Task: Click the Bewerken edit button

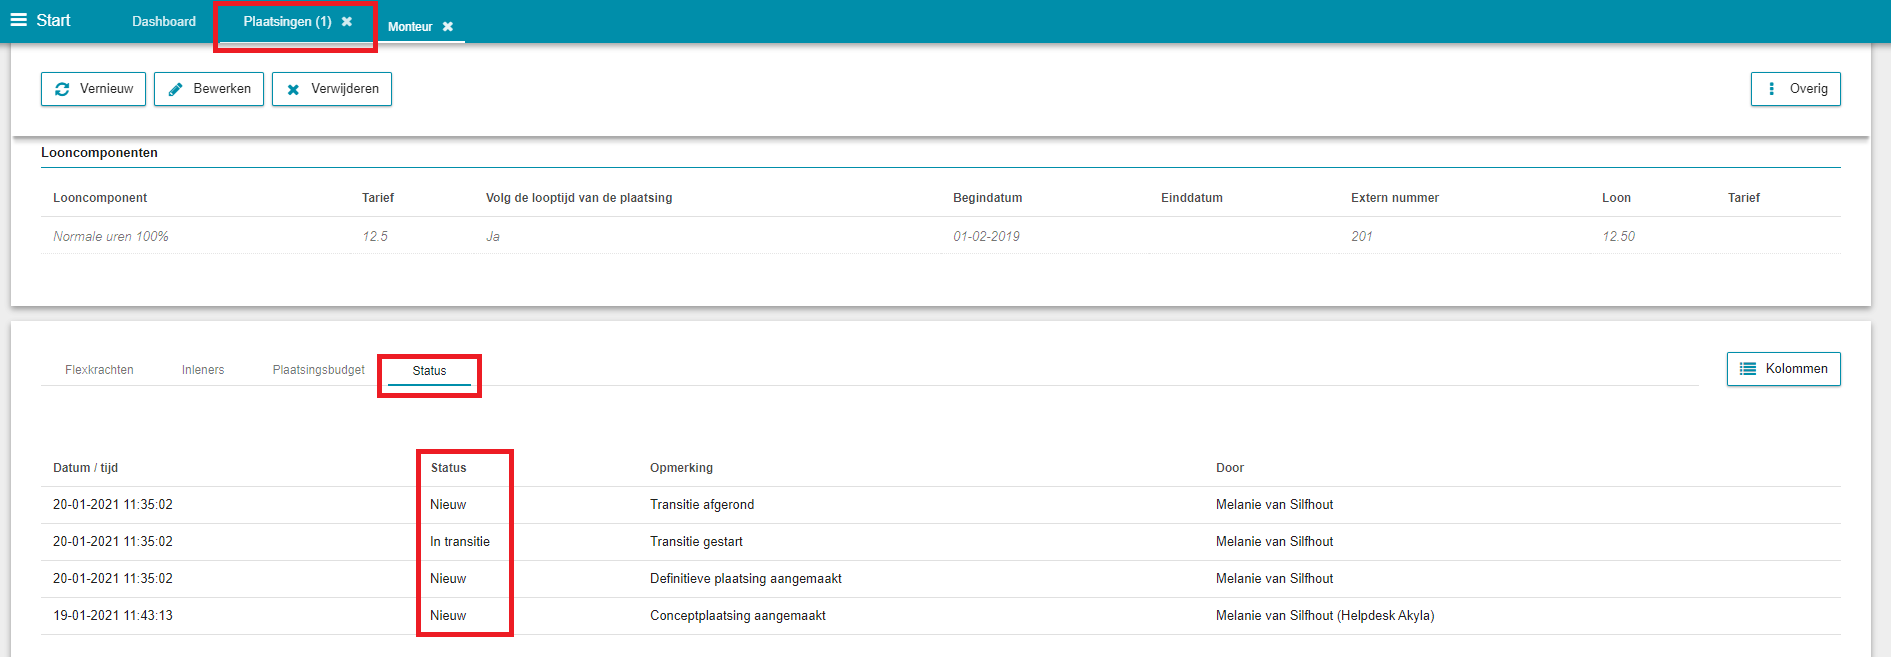Action: click(209, 89)
